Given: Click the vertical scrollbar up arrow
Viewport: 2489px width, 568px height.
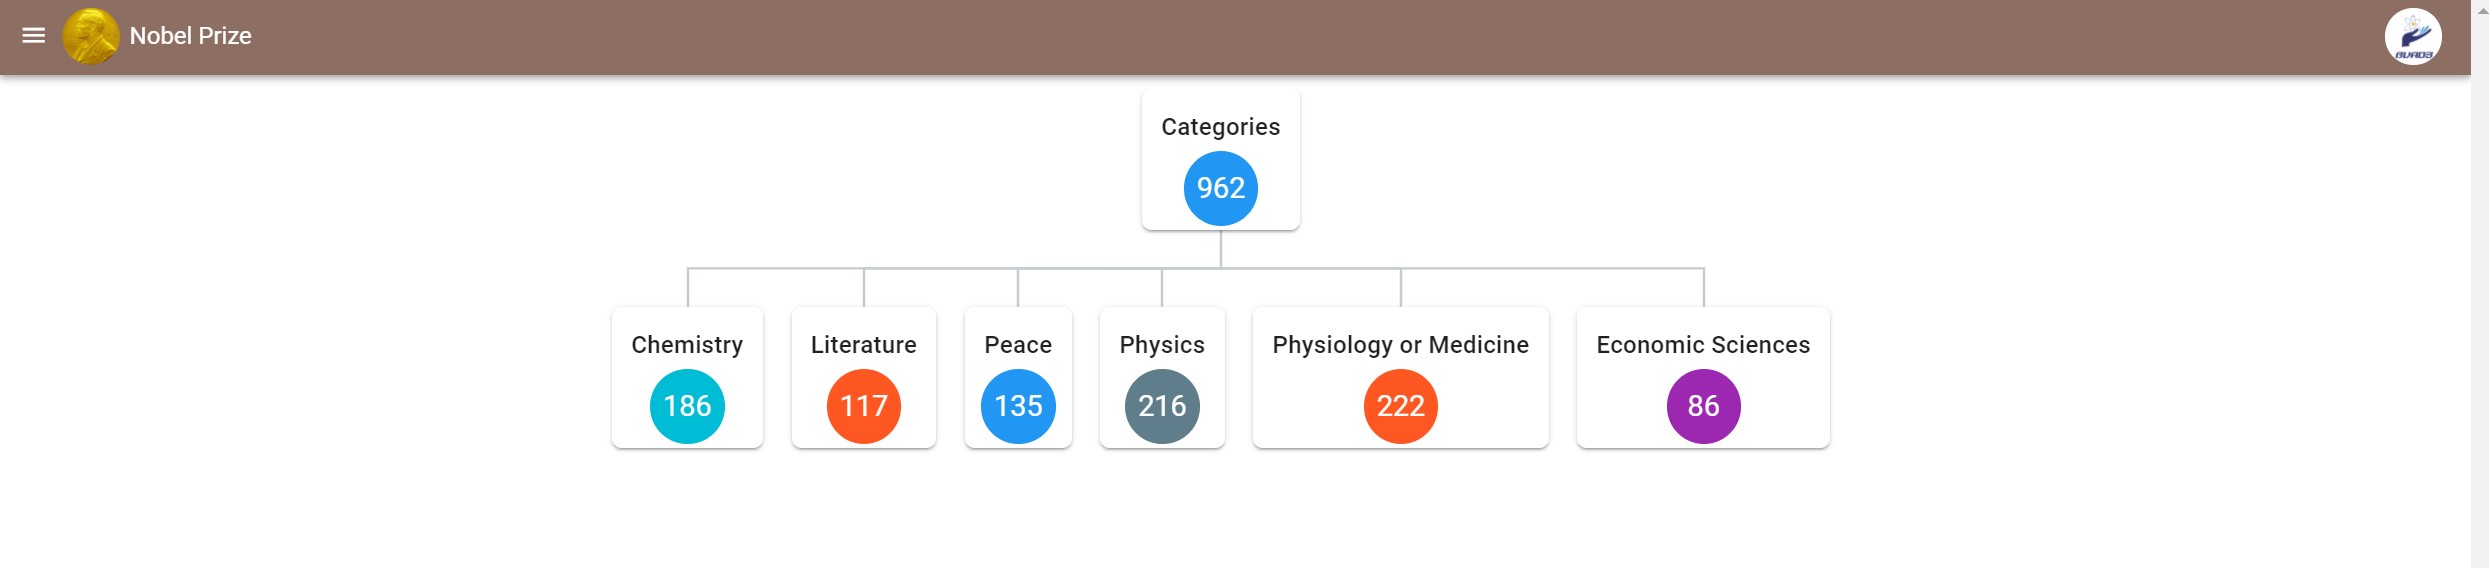Looking at the screenshot, I should [2480, 6].
